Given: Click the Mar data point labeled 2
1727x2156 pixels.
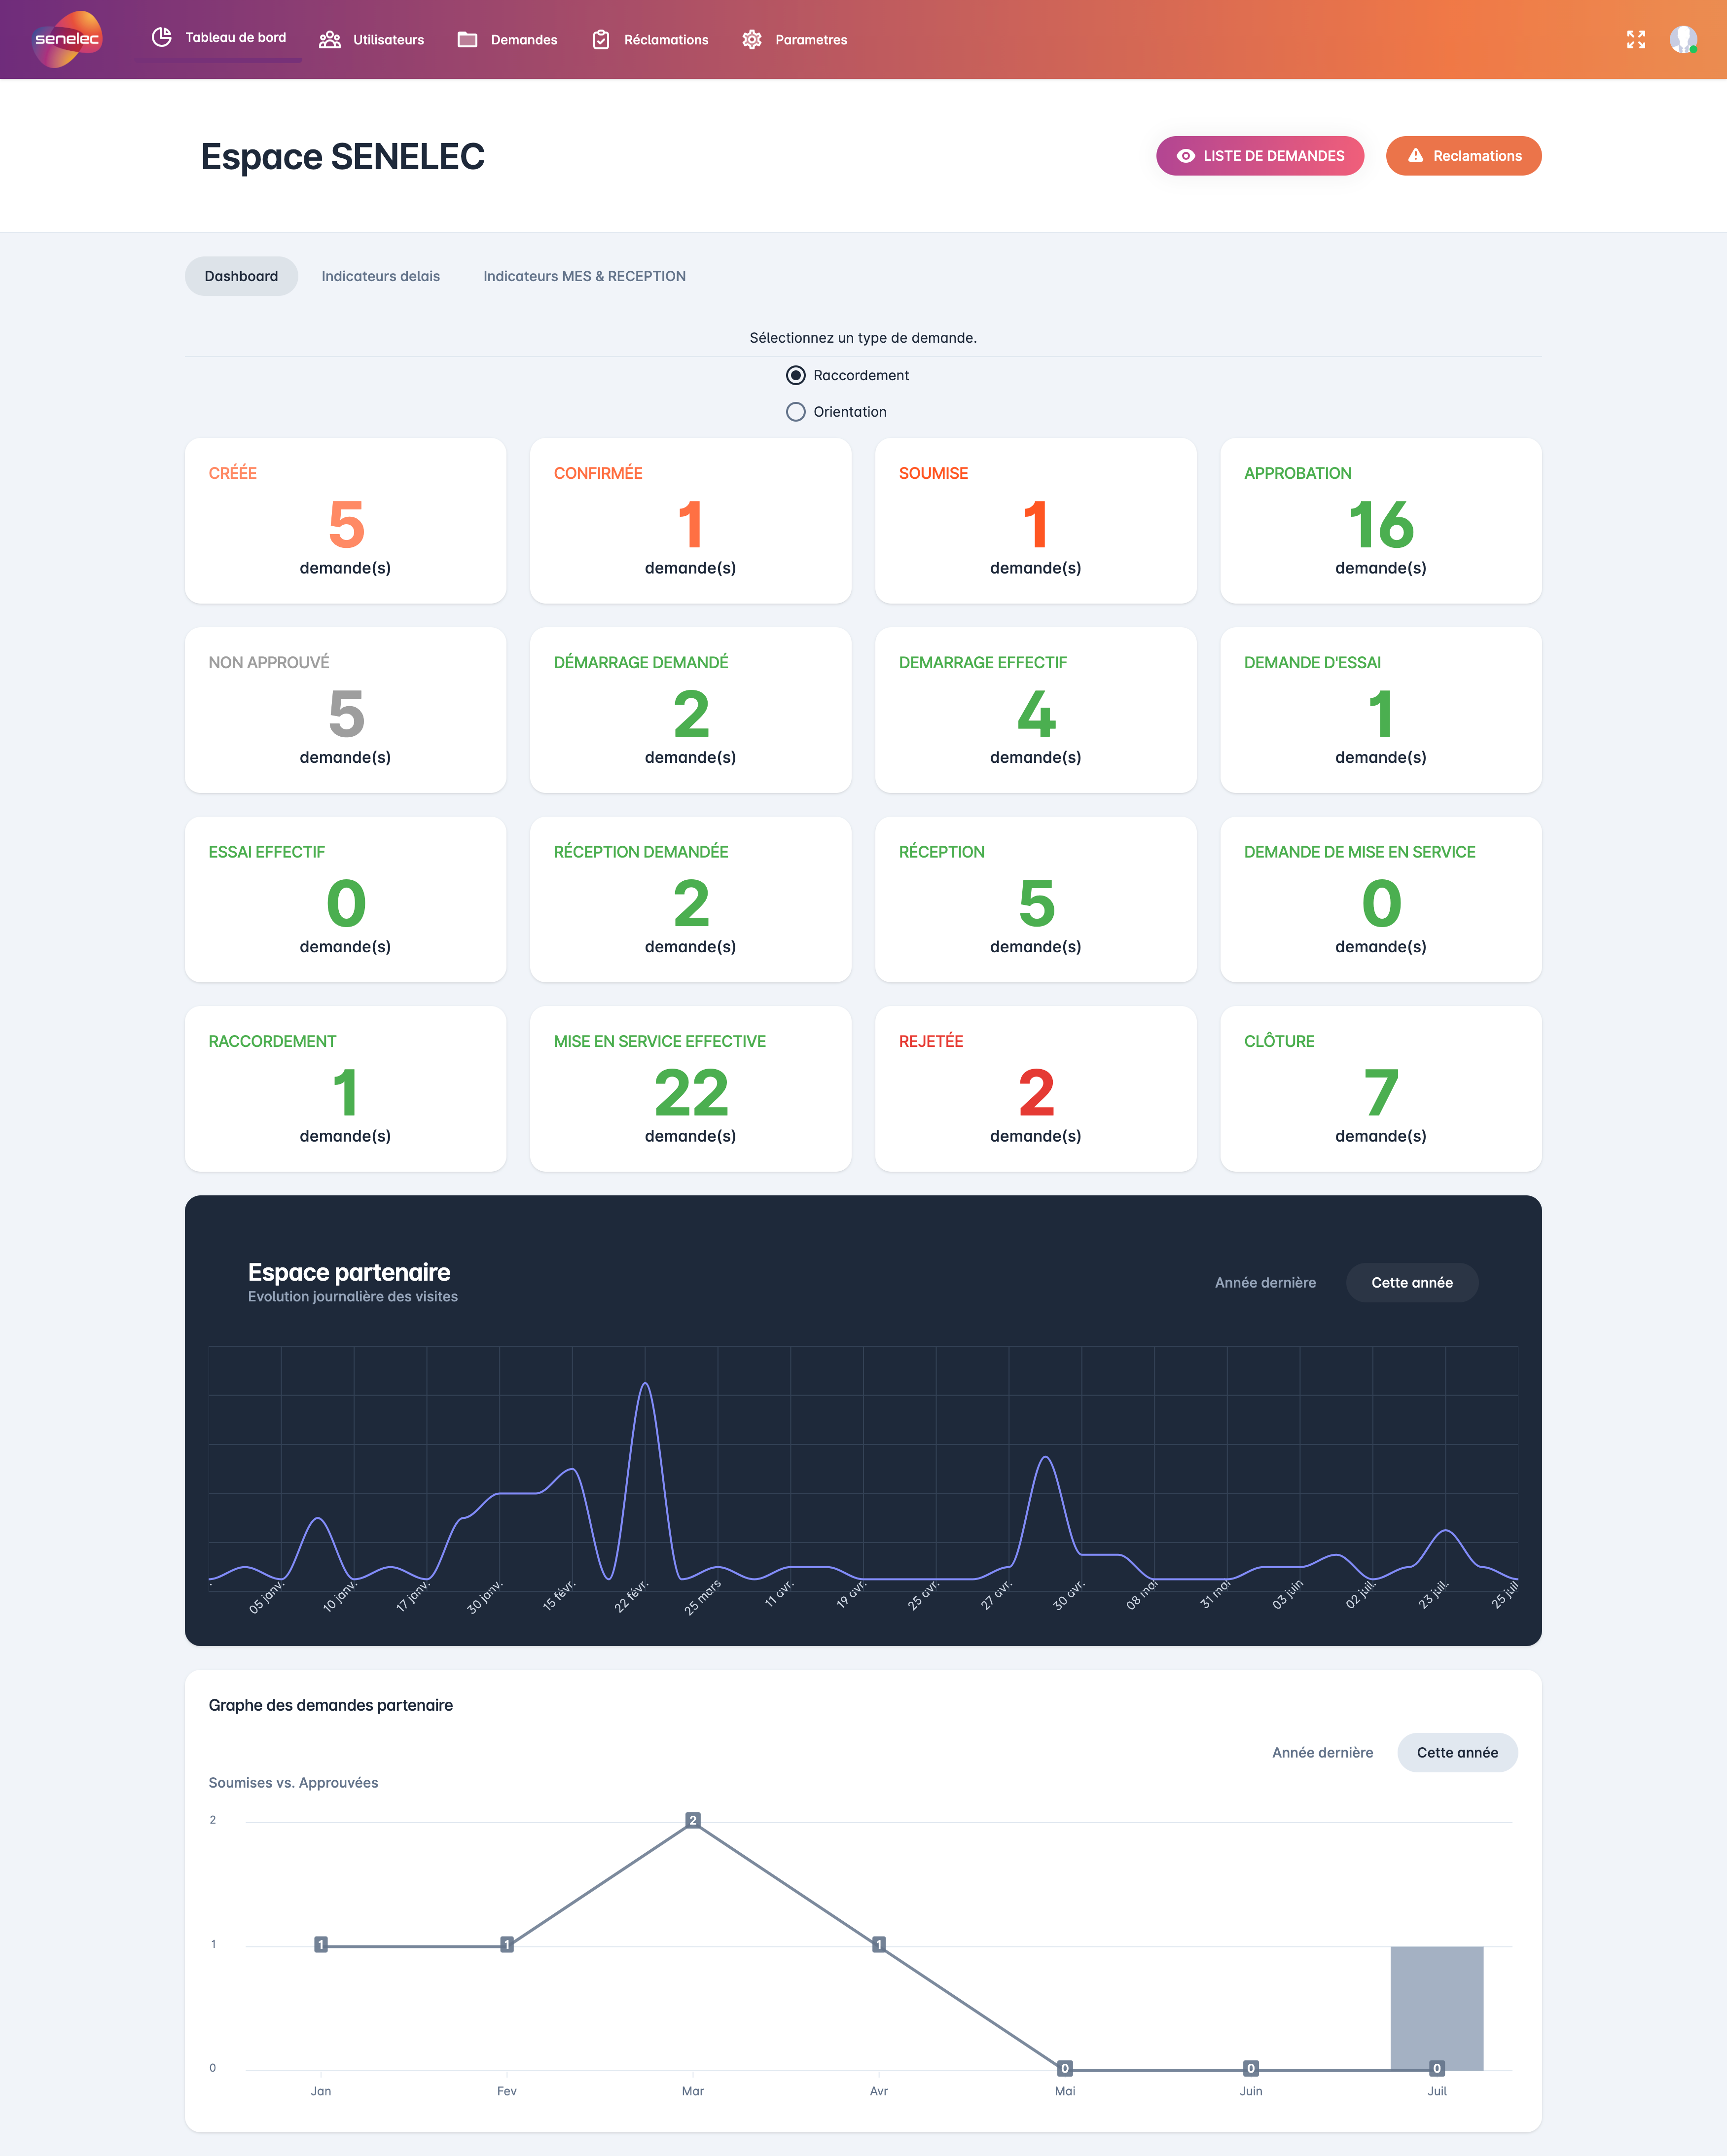Looking at the screenshot, I should (x=693, y=1820).
